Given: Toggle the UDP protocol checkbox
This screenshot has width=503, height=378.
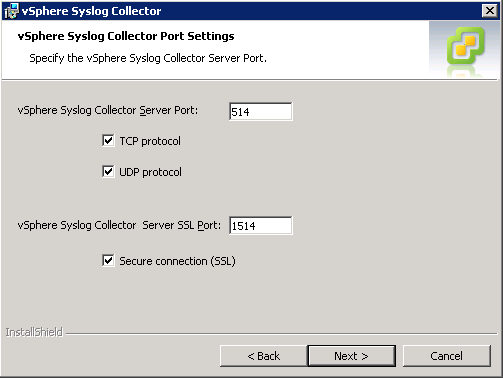Looking at the screenshot, I should [108, 172].
